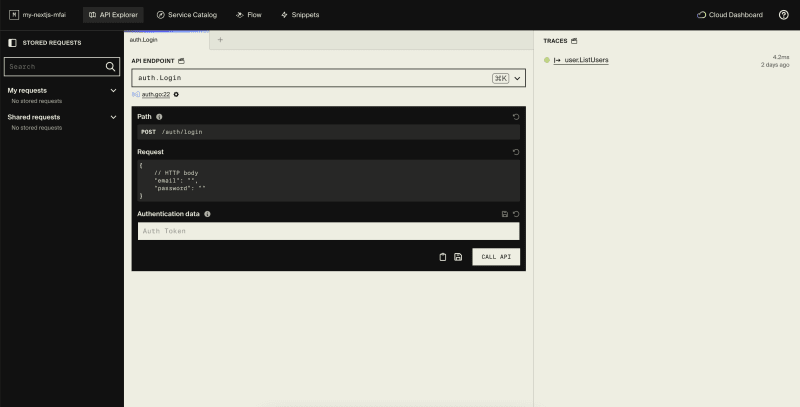This screenshot has height=407, width=800.
Task: Click the dropdown chevron in endpoint selector
Action: 517,79
